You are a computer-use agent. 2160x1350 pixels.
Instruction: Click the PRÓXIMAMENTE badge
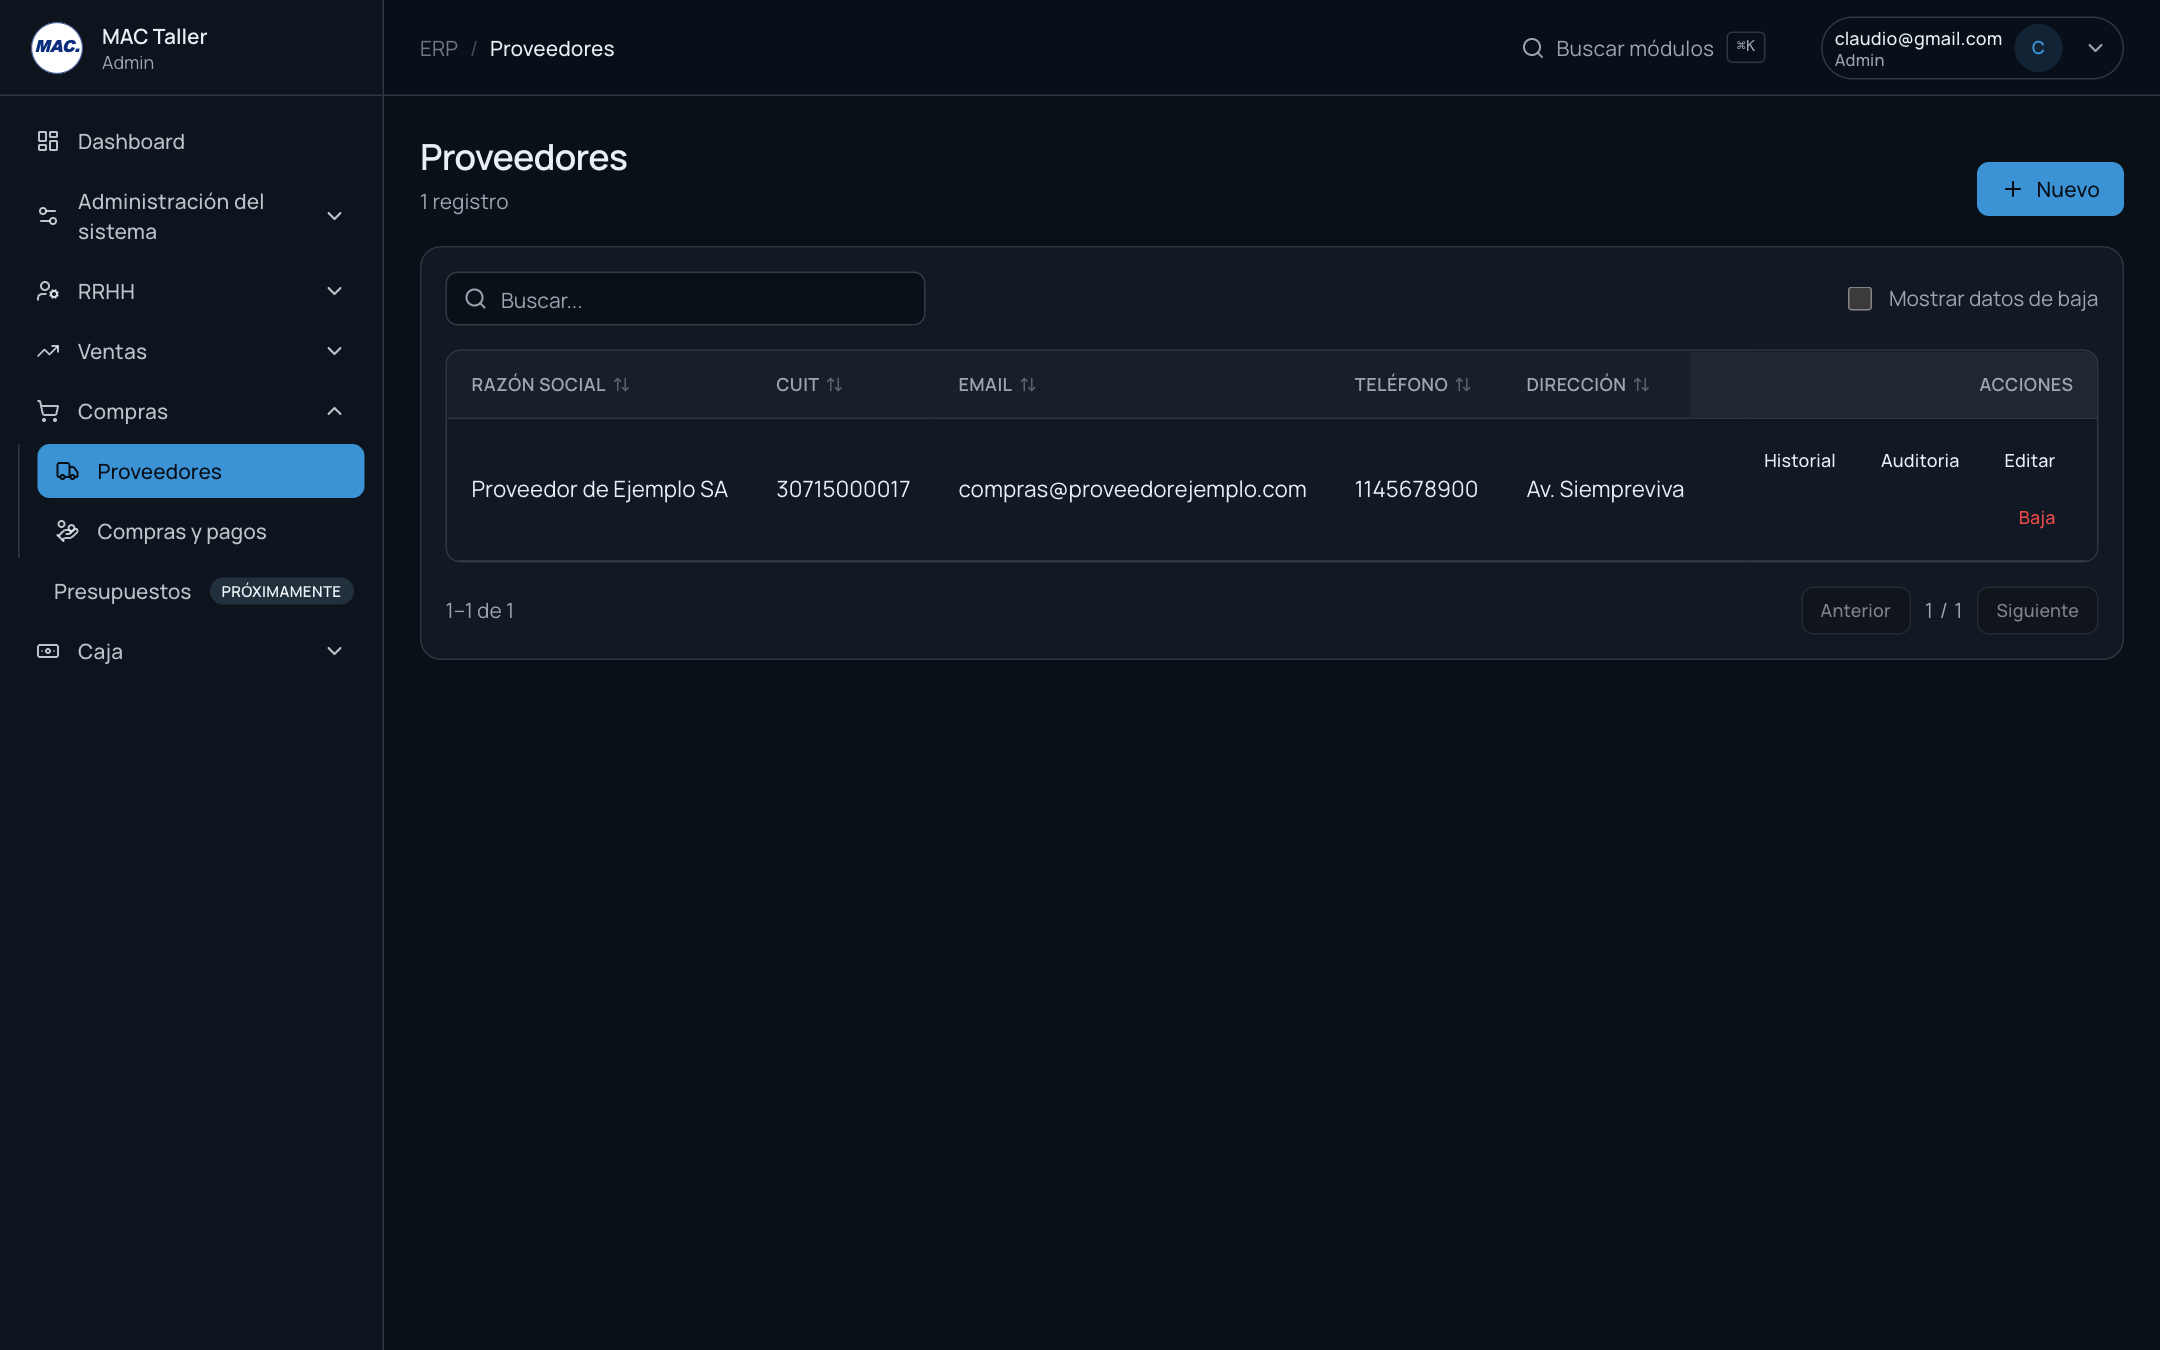281,591
